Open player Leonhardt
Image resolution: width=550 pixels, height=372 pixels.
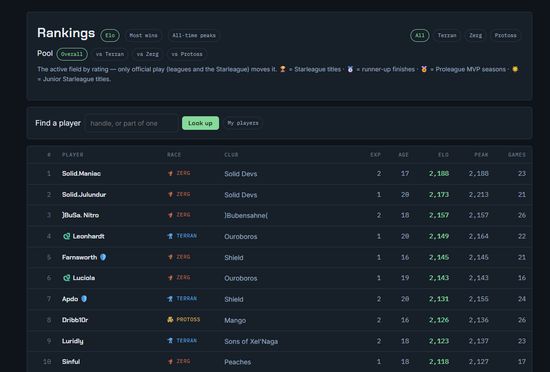(88, 236)
